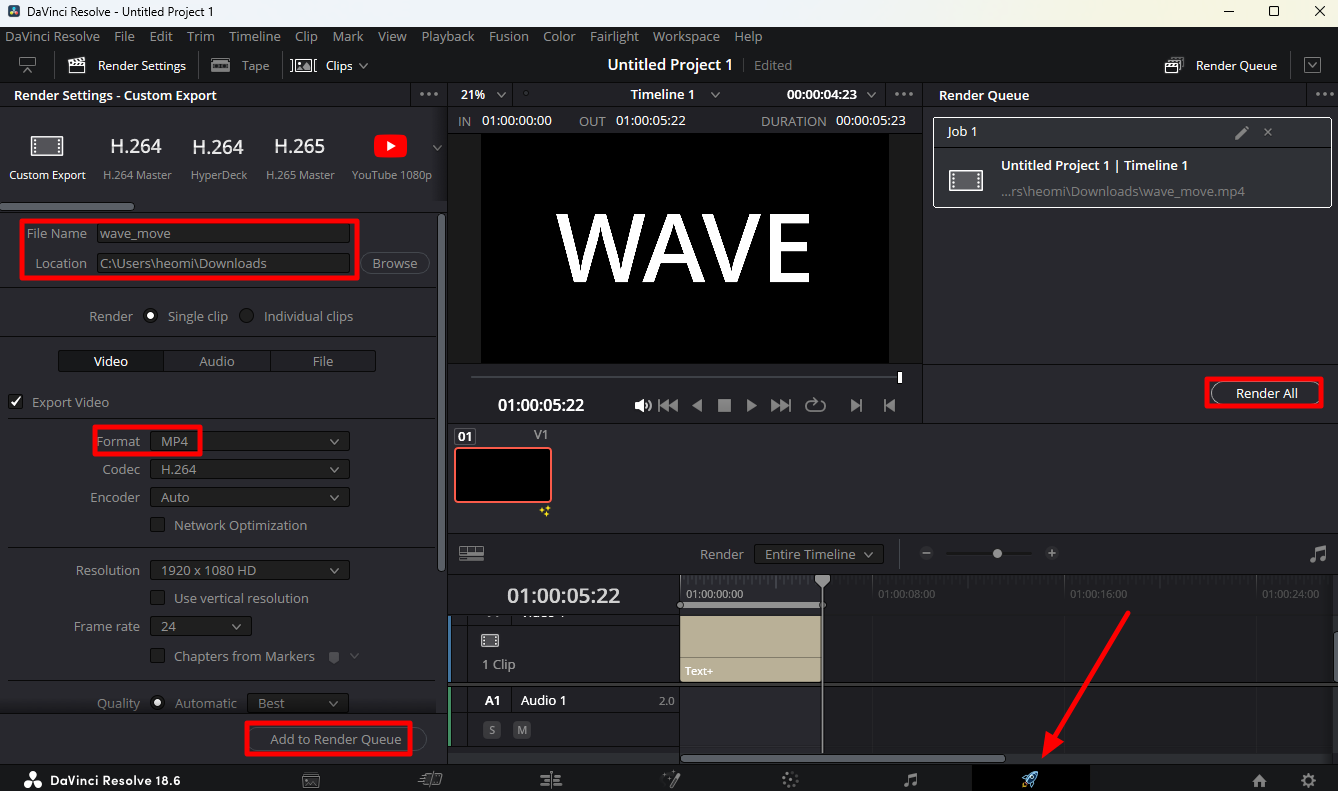Play the timeline forward

click(x=752, y=405)
